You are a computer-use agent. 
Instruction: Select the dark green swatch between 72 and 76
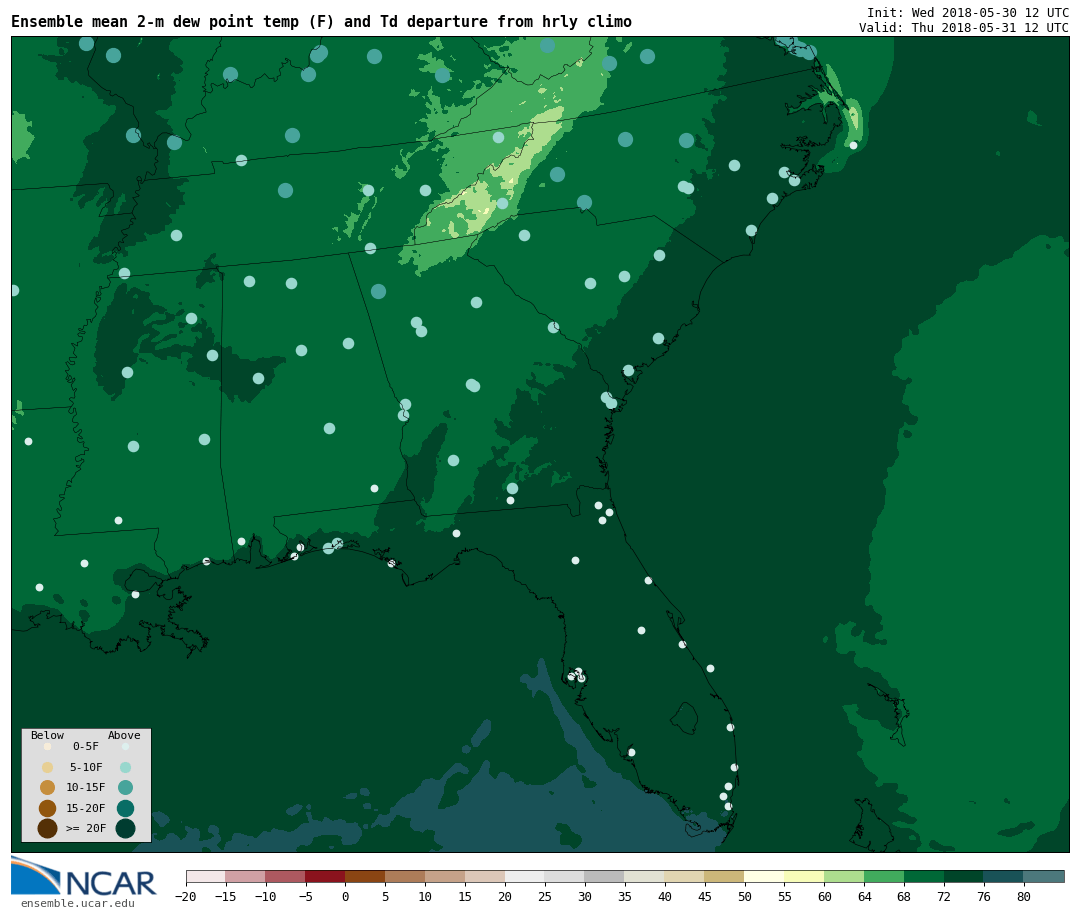coord(964,876)
